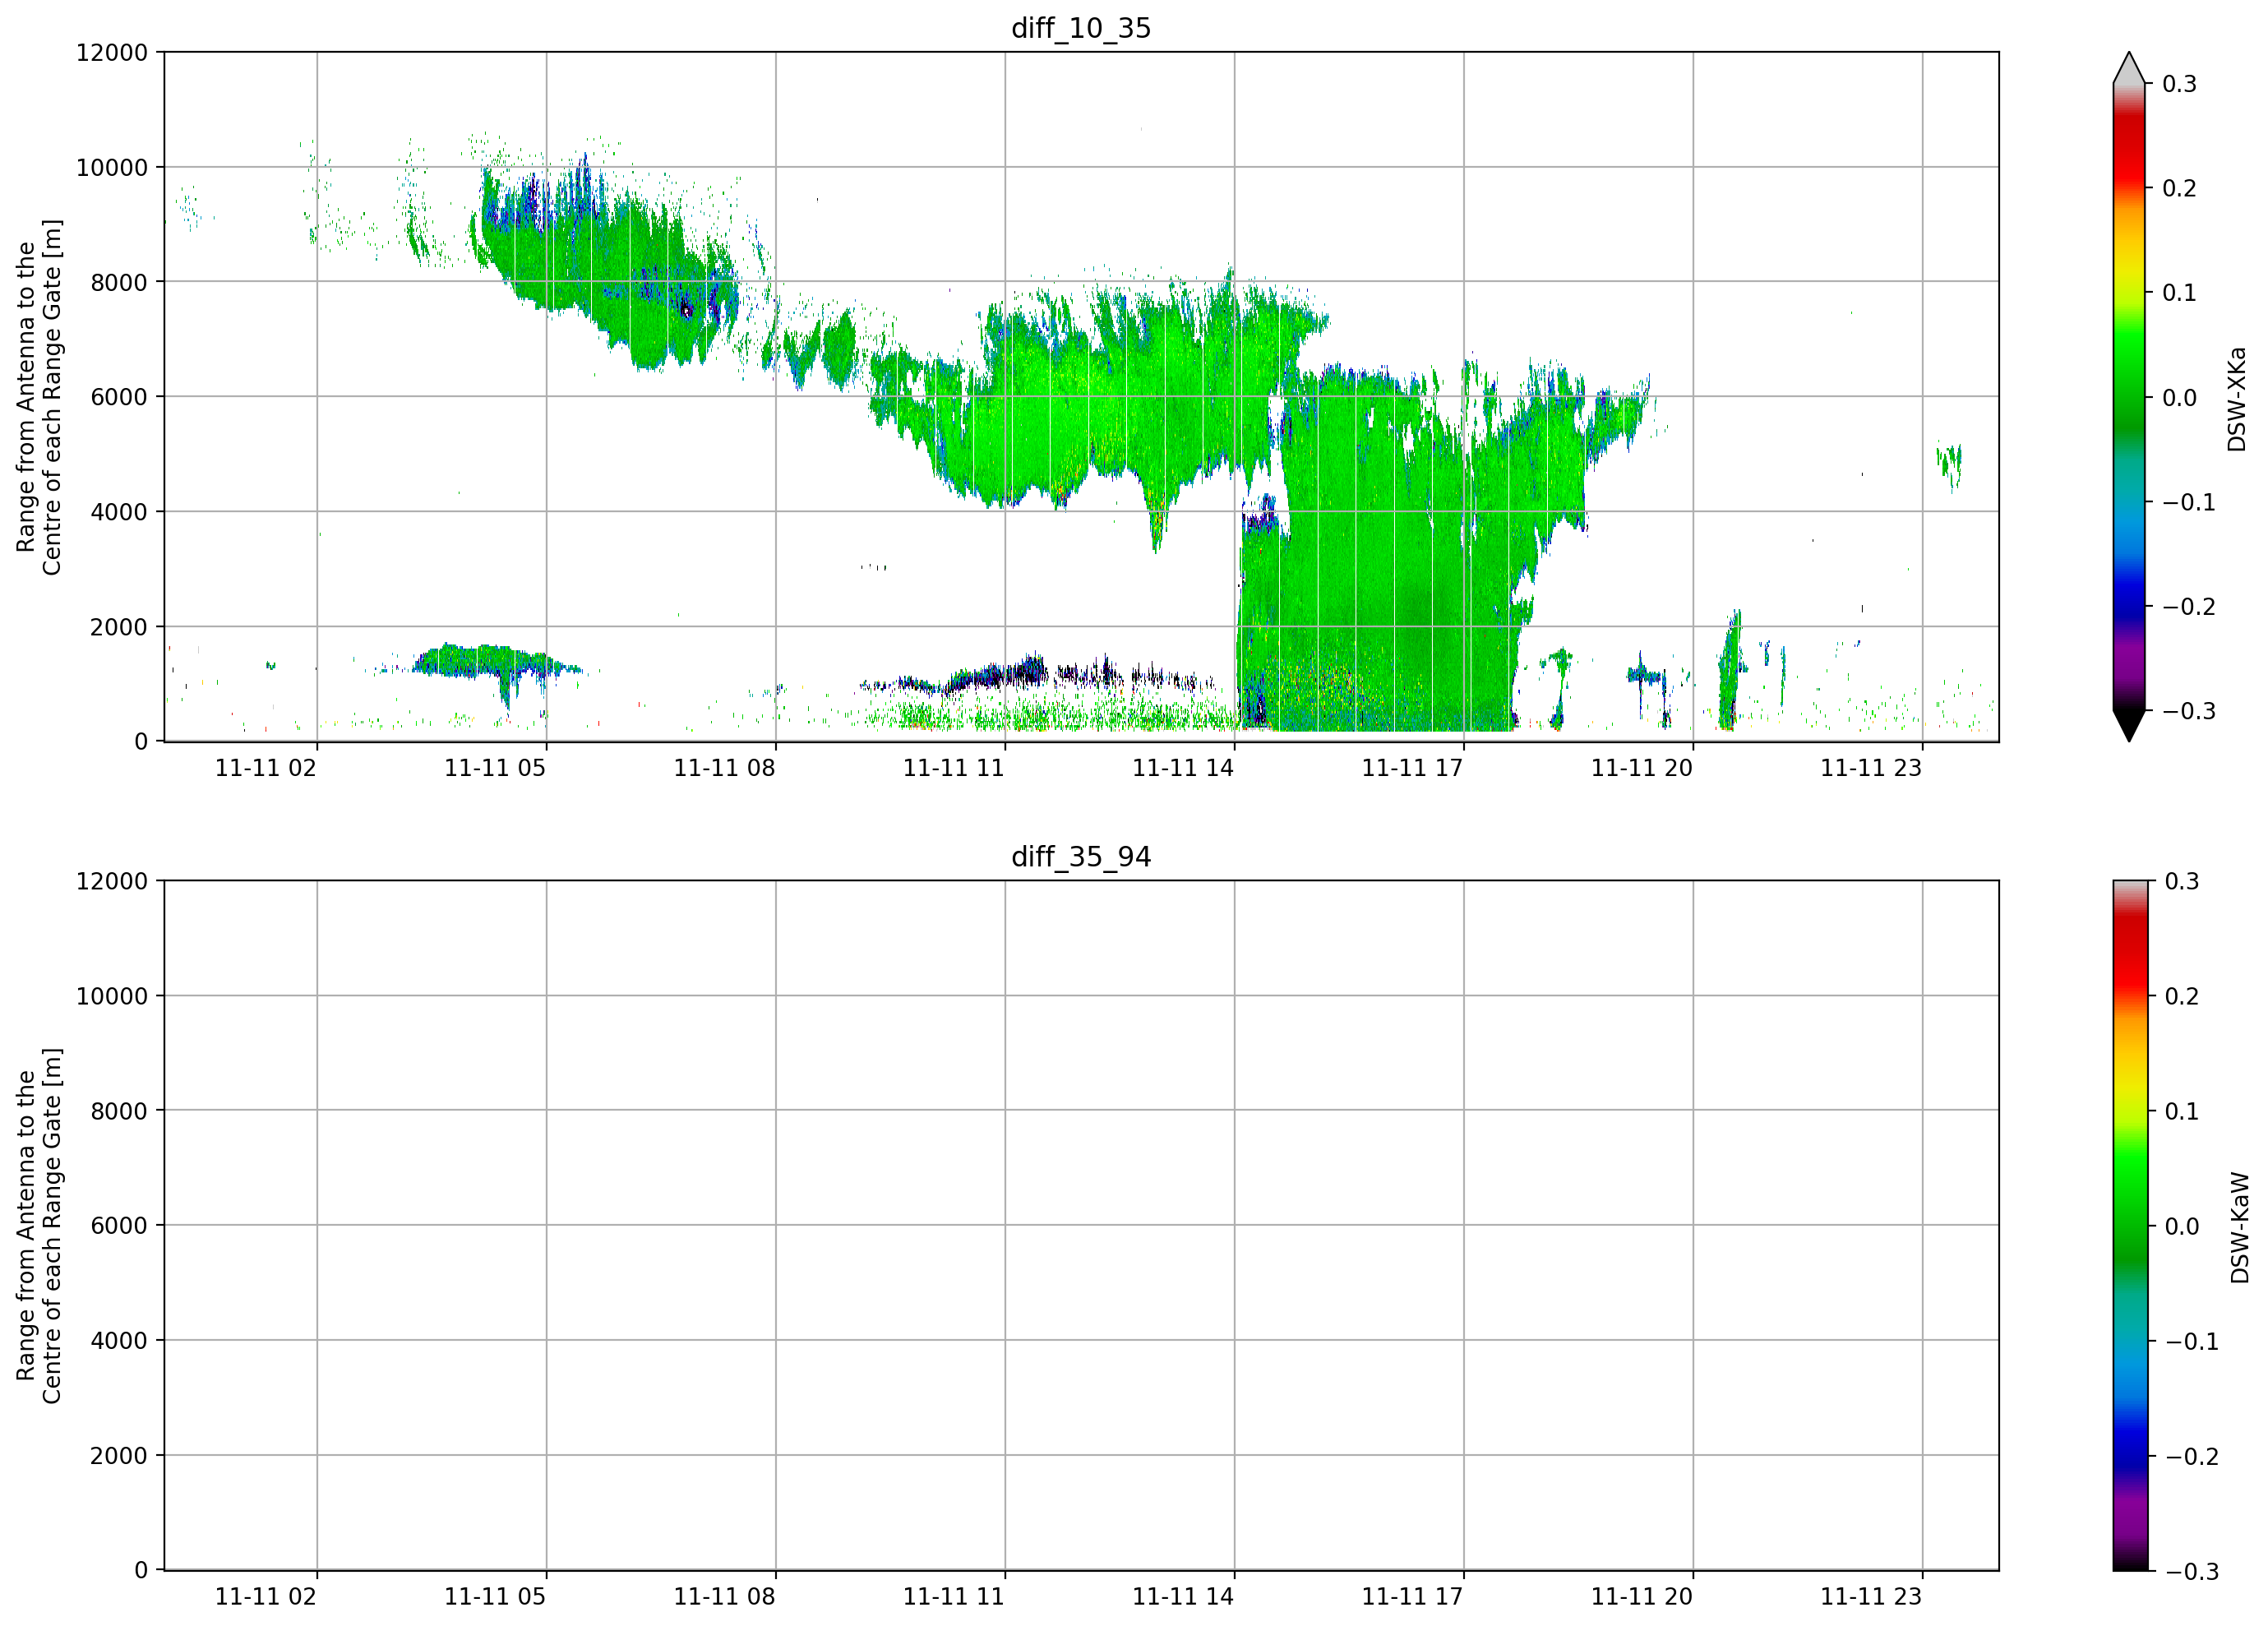Click the 12000 tick in diff_10_35 plot

pyautogui.click(x=112, y=52)
